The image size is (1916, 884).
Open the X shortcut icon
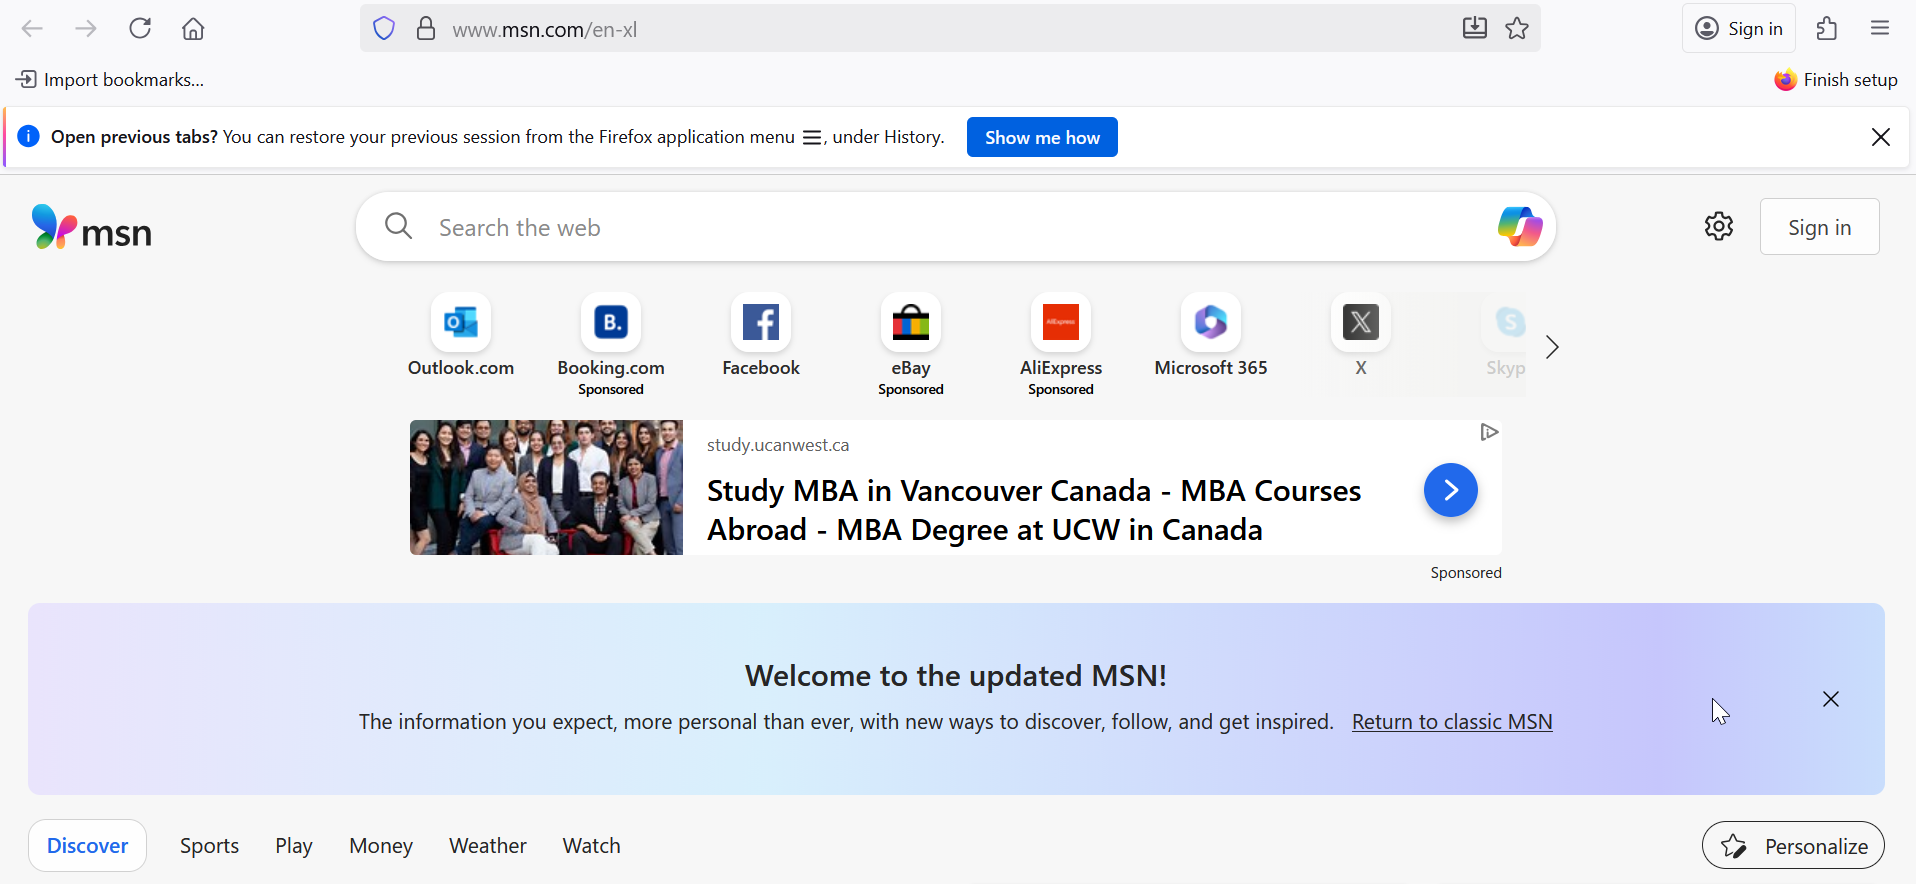1360,323
